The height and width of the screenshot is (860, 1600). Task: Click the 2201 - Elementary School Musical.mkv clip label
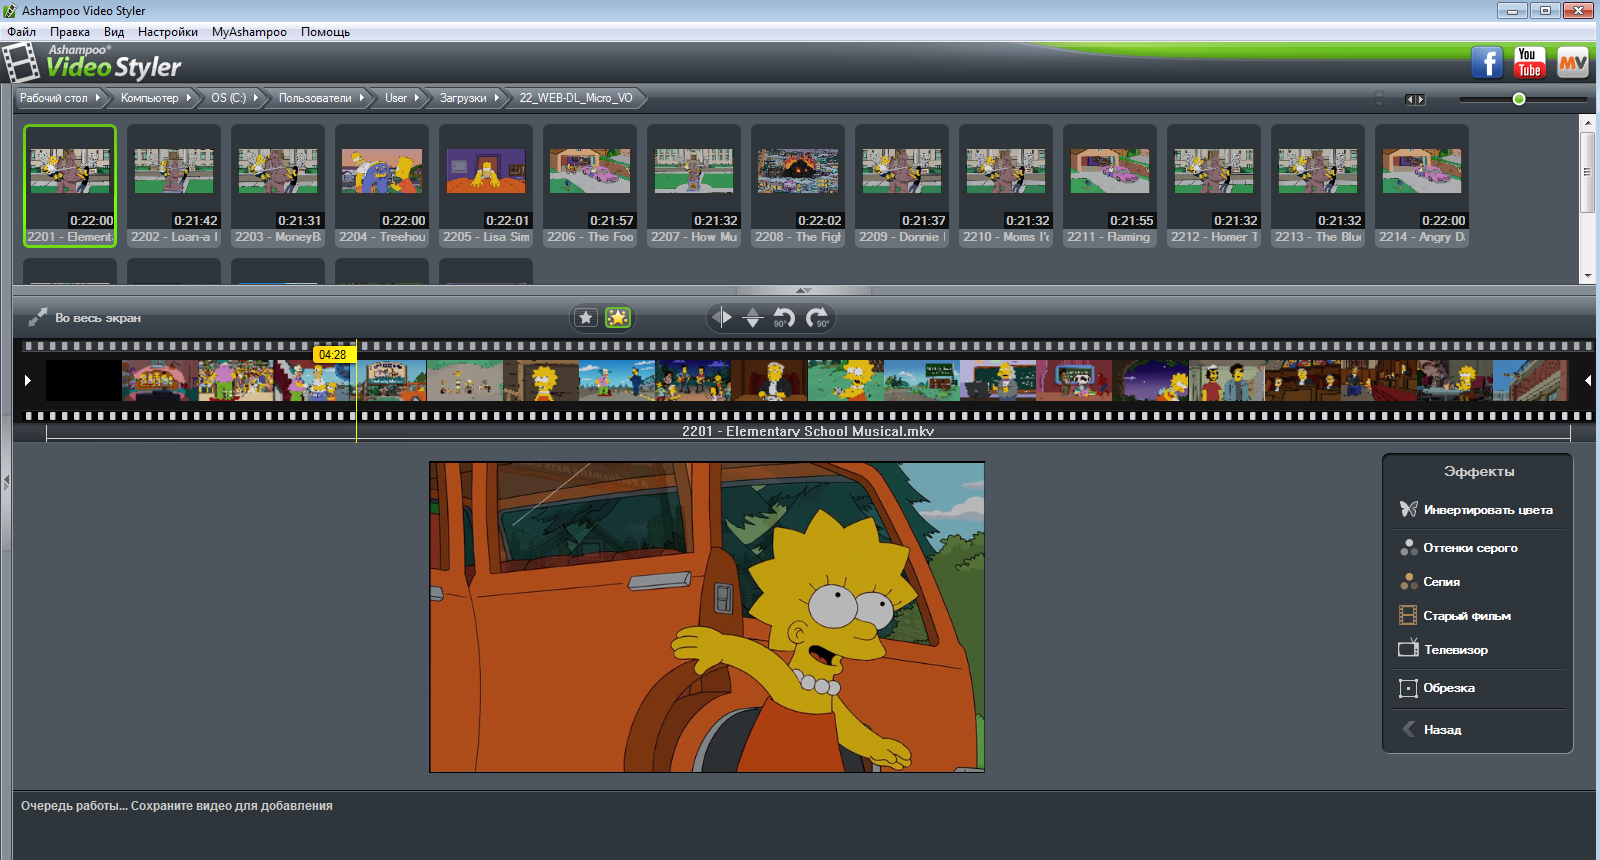[x=808, y=431]
